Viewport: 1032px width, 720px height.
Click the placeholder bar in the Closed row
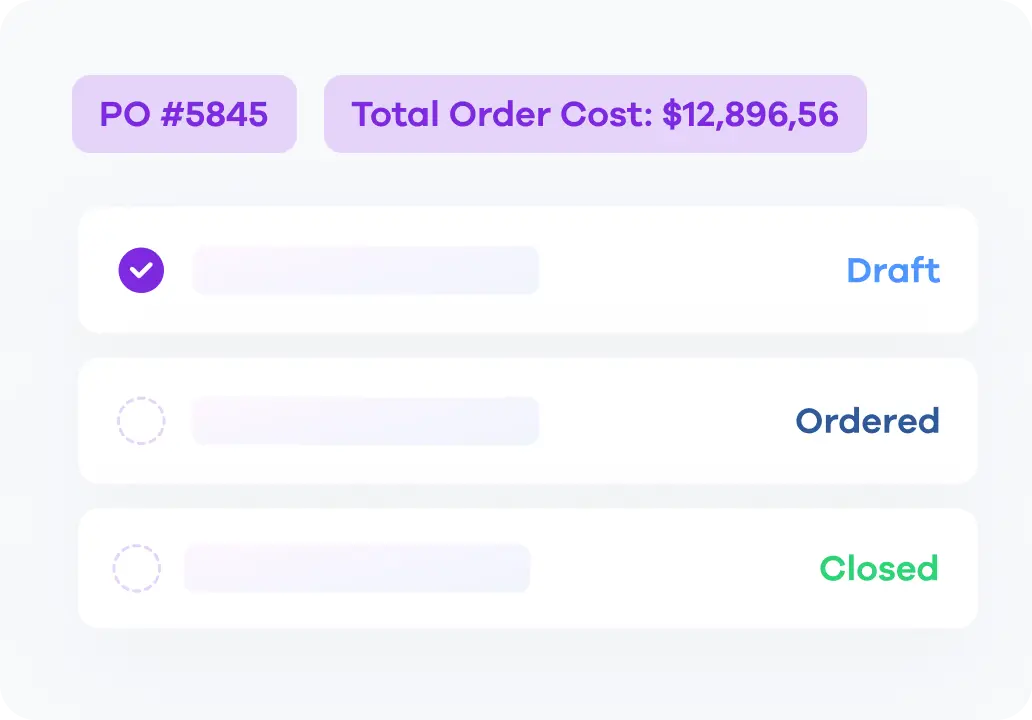357,569
